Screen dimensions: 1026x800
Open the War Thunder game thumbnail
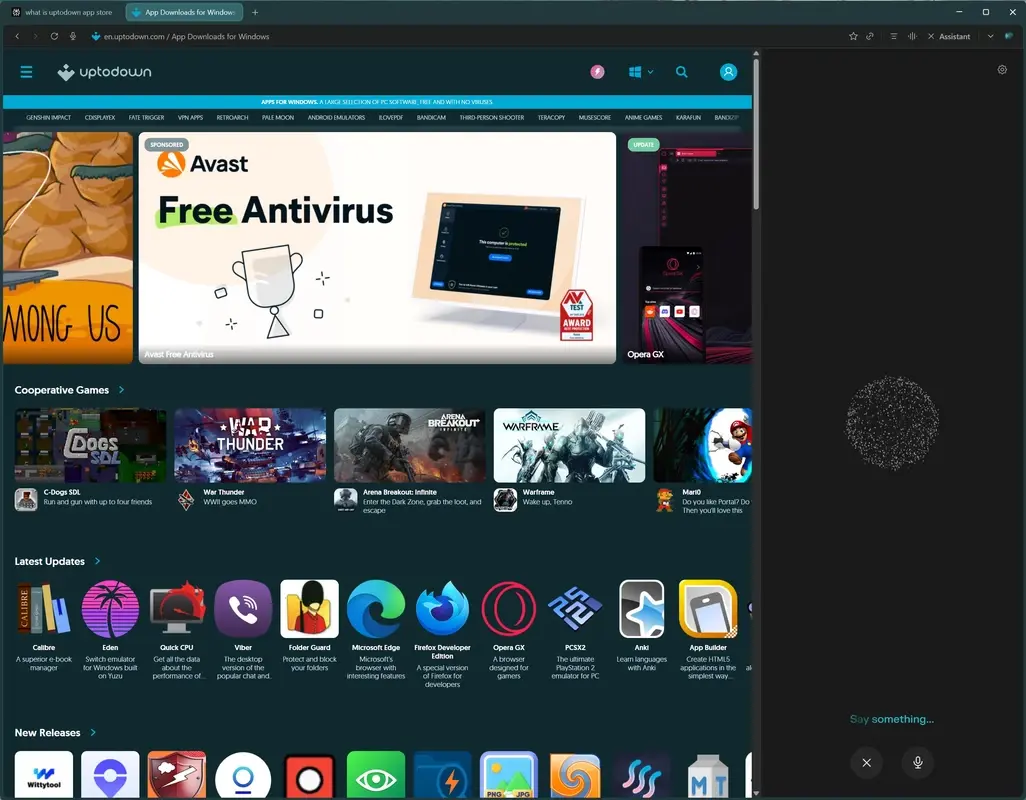pyautogui.click(x=249, y=444)
